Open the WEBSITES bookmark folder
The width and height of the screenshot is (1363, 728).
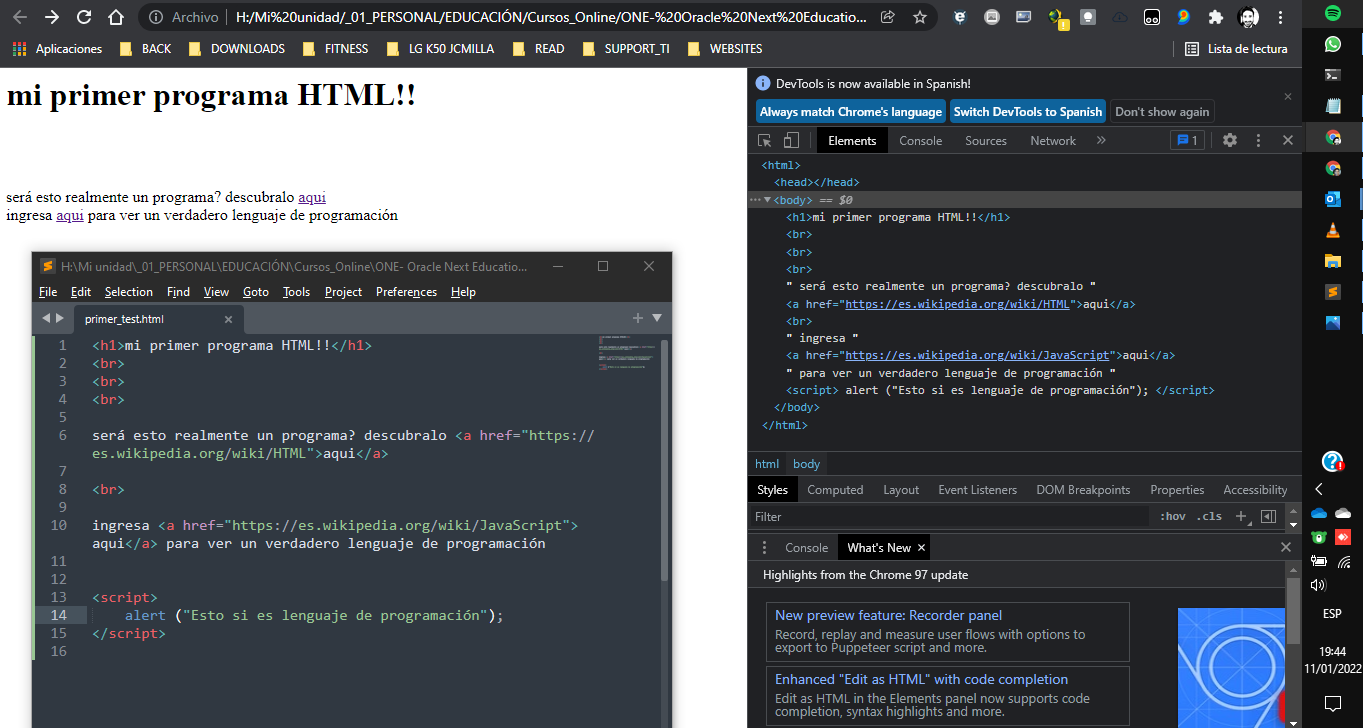pyautogui.click(x=725, y=49)
